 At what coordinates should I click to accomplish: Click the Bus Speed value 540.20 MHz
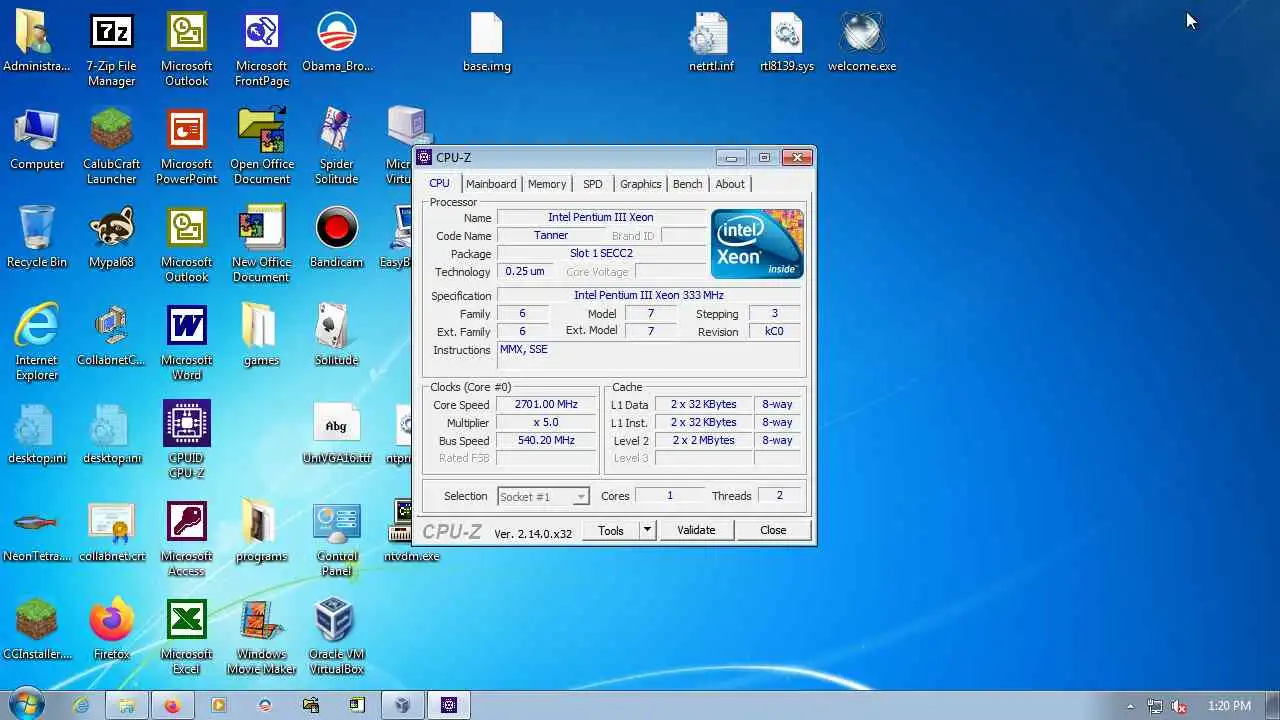(x=546, y=441)
